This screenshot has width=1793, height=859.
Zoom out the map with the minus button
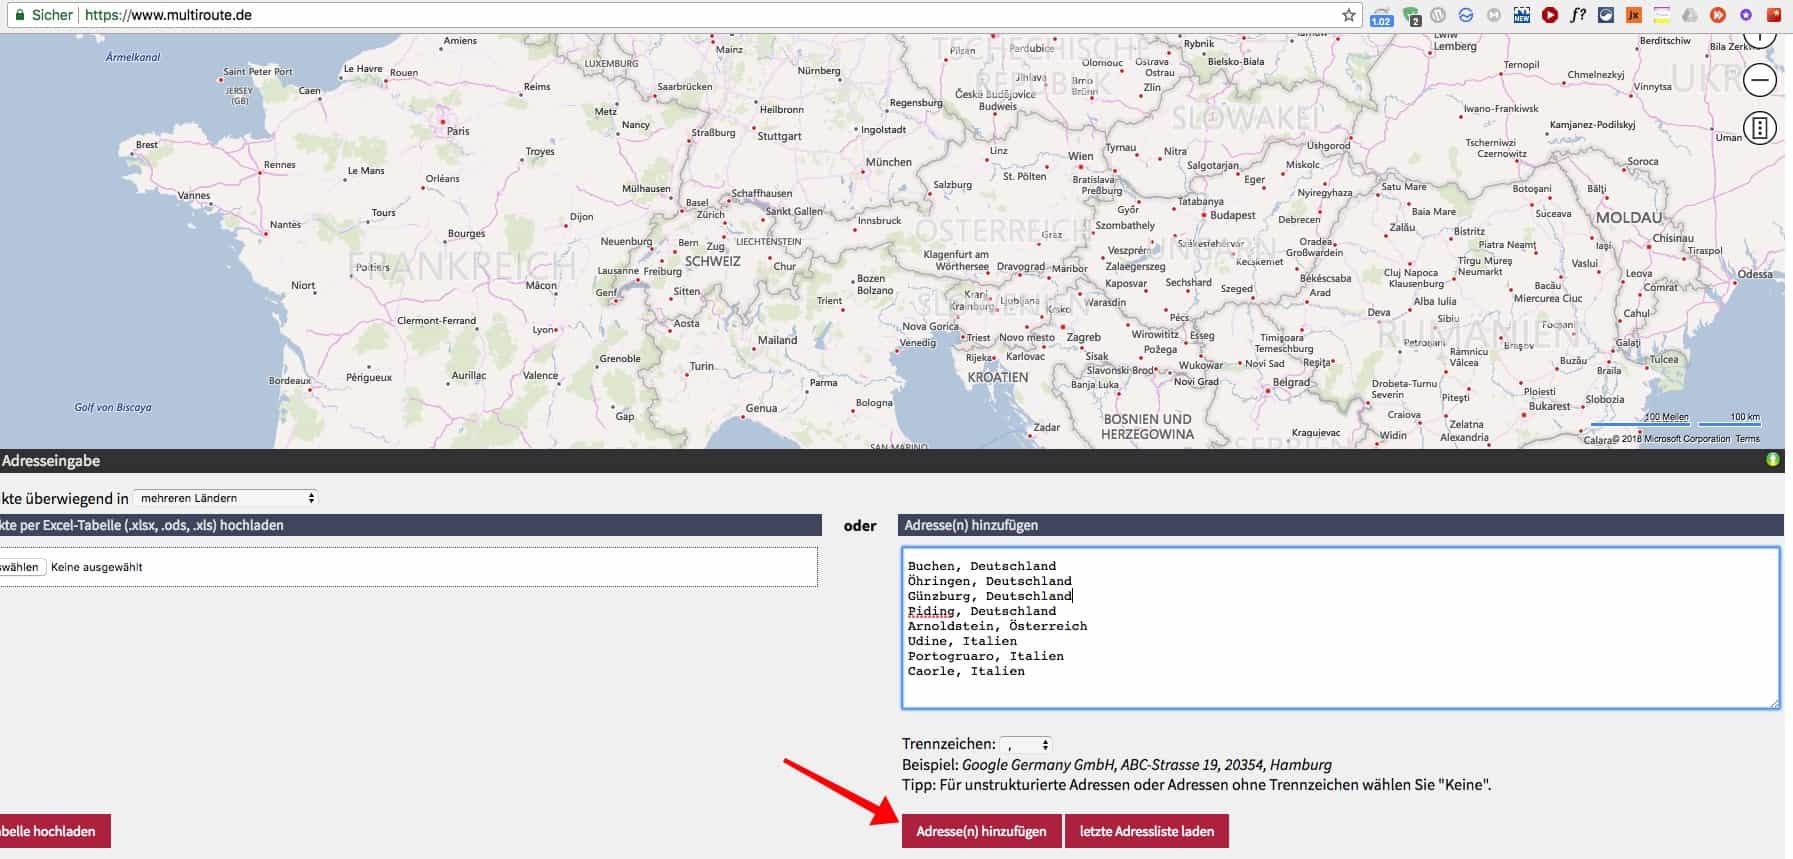pyautogui.click(x=1759, y=80)
